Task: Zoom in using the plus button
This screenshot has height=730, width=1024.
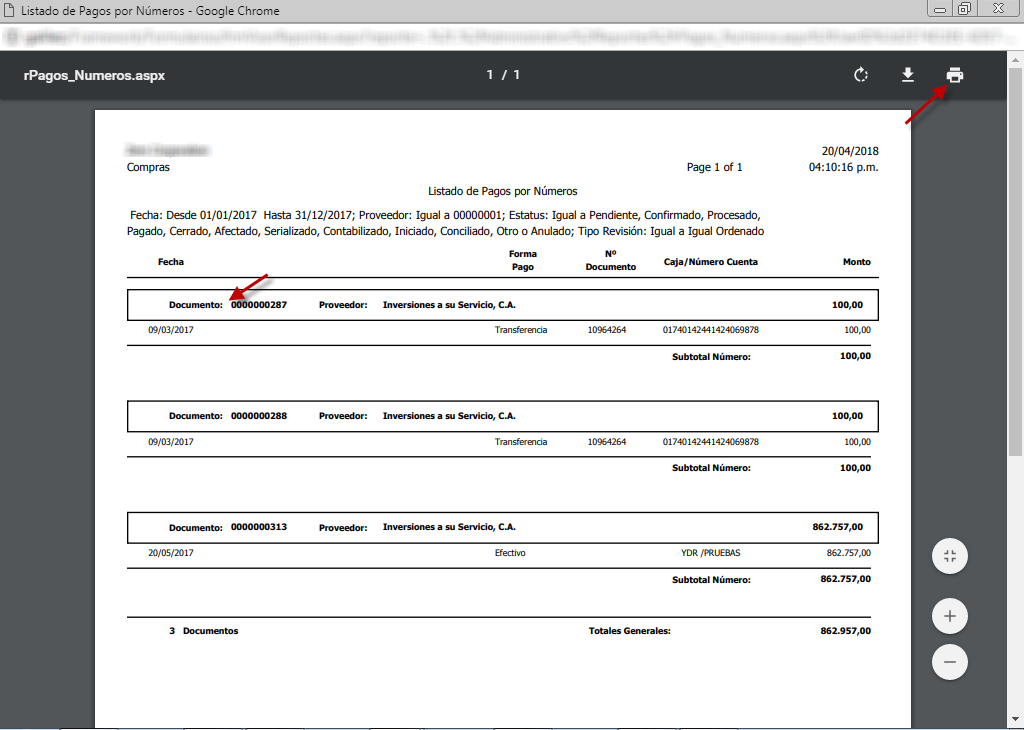Action: pyautogui.click(x=949, y=616)
